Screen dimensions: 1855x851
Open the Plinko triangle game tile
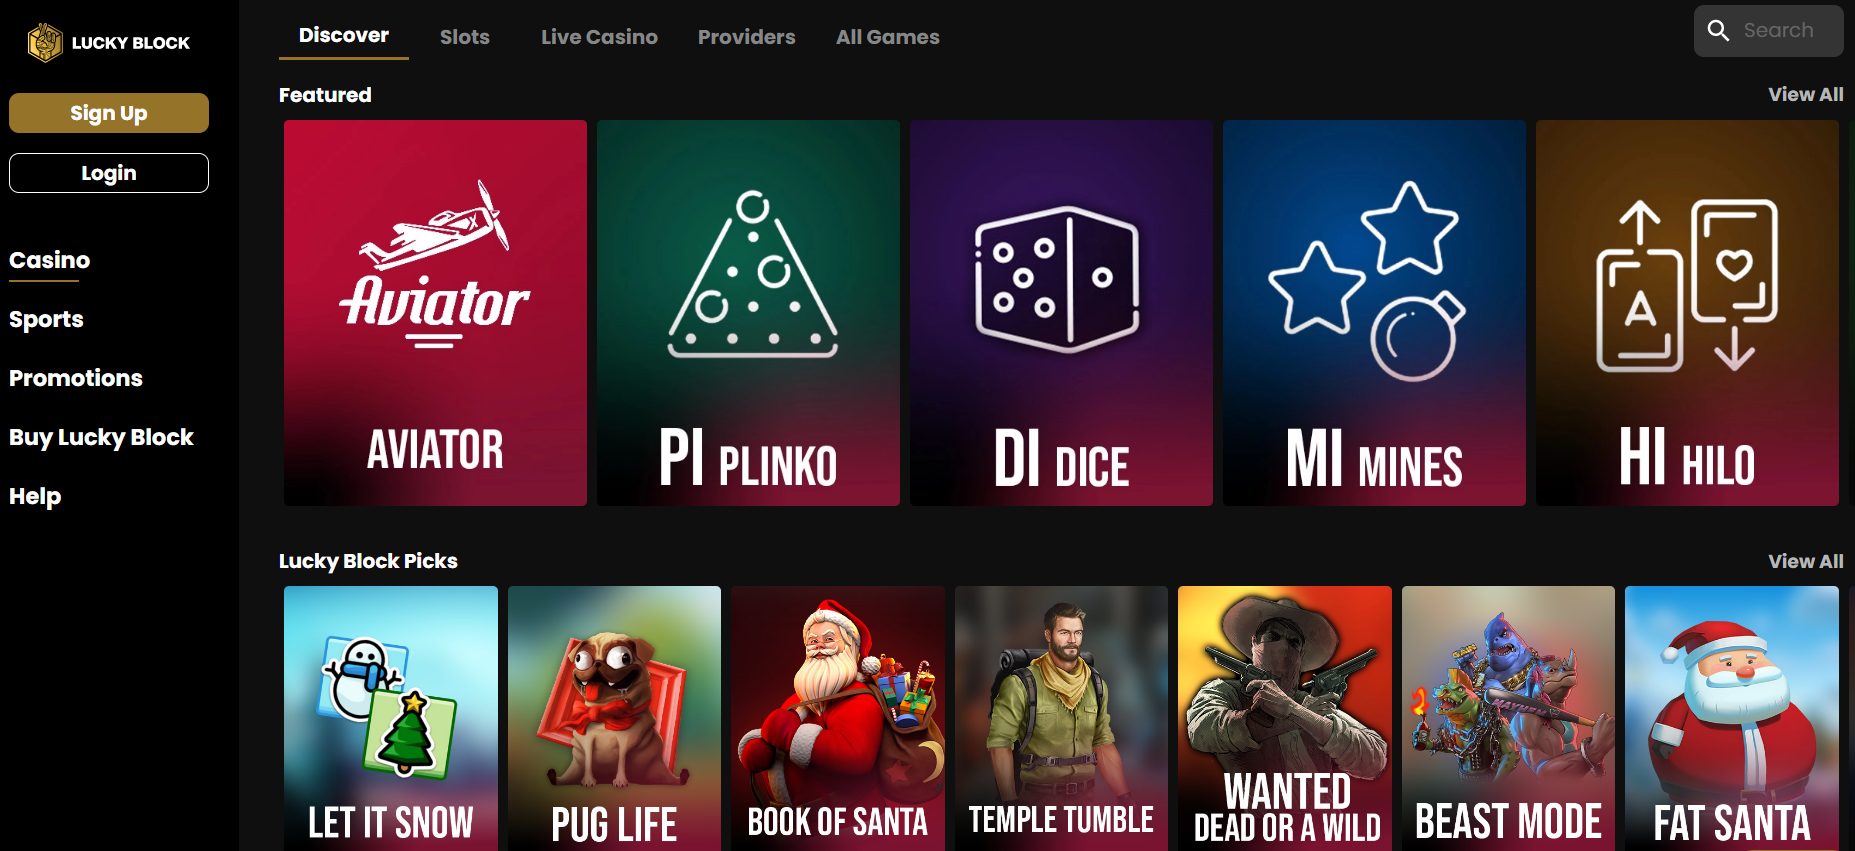[x=748, y=313]
